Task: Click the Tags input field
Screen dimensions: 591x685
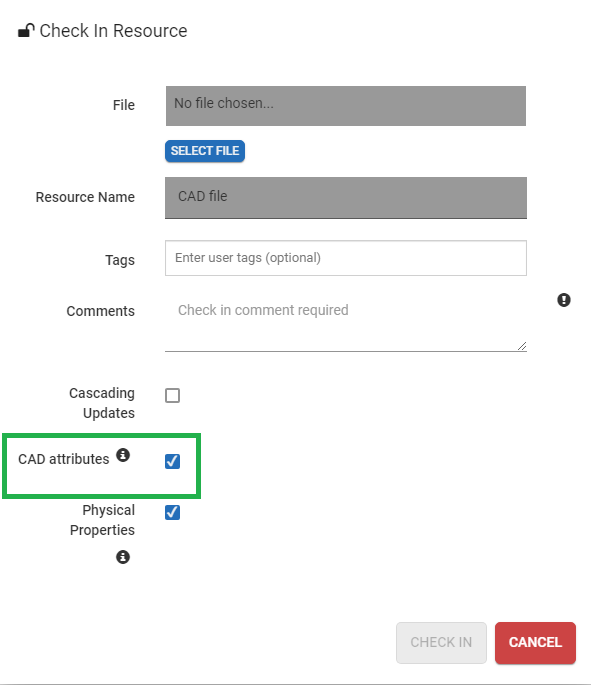Action: [346, 258]
